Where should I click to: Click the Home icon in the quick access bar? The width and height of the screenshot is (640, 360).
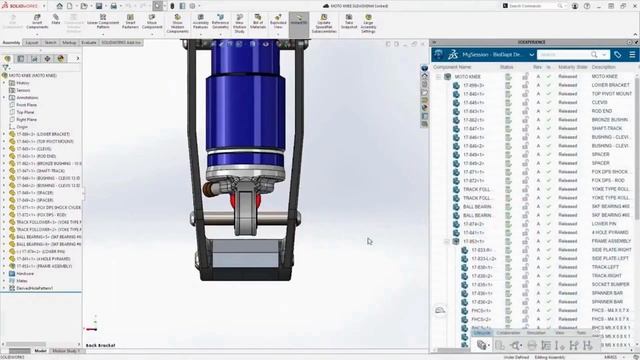[x=60, y=6]
